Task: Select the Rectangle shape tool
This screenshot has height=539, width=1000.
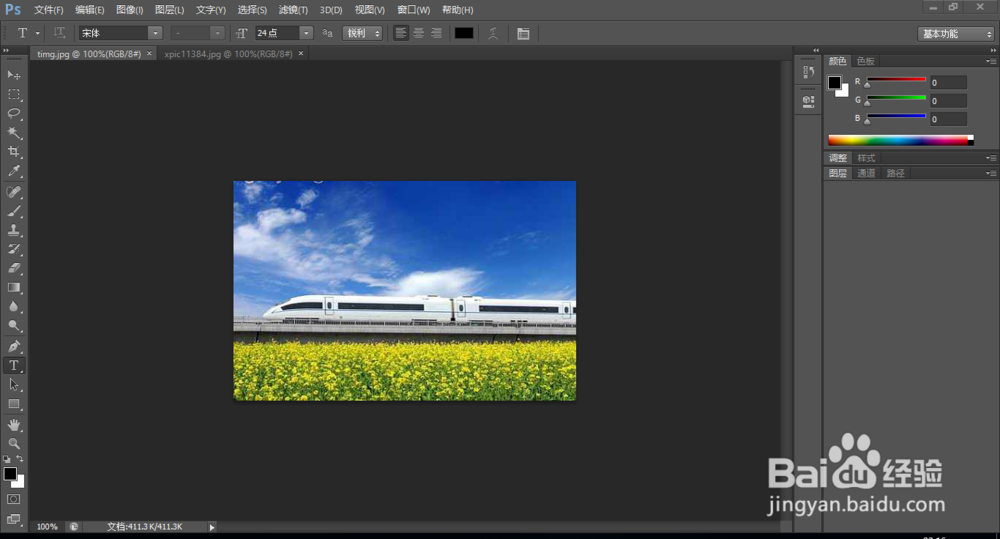Action: (x=13, y=404)
